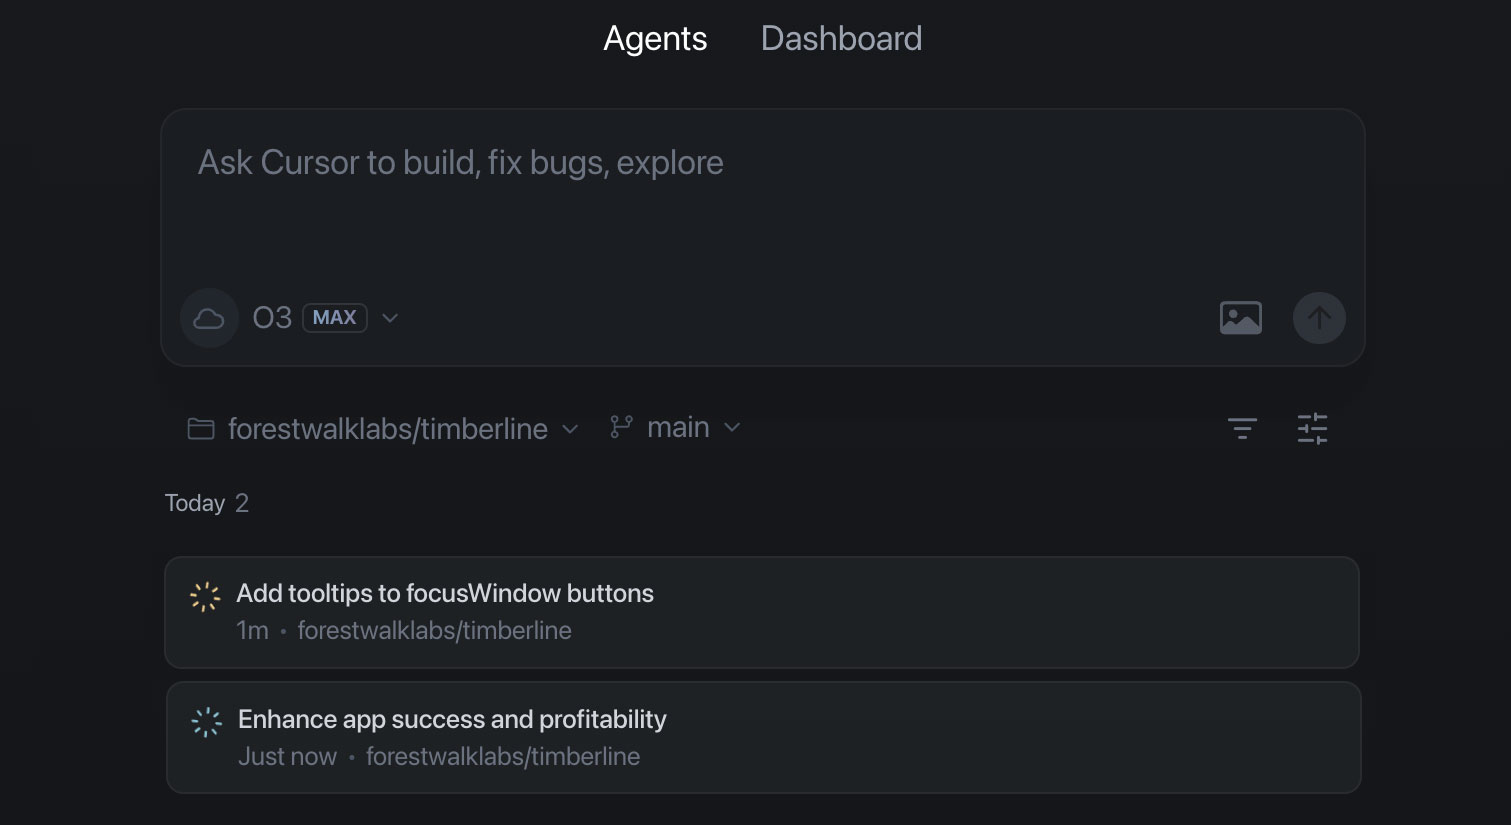Open "Enhance app success and profitability" agent
The height and width of the screenshot is (825, 1511).
(452, 720)
